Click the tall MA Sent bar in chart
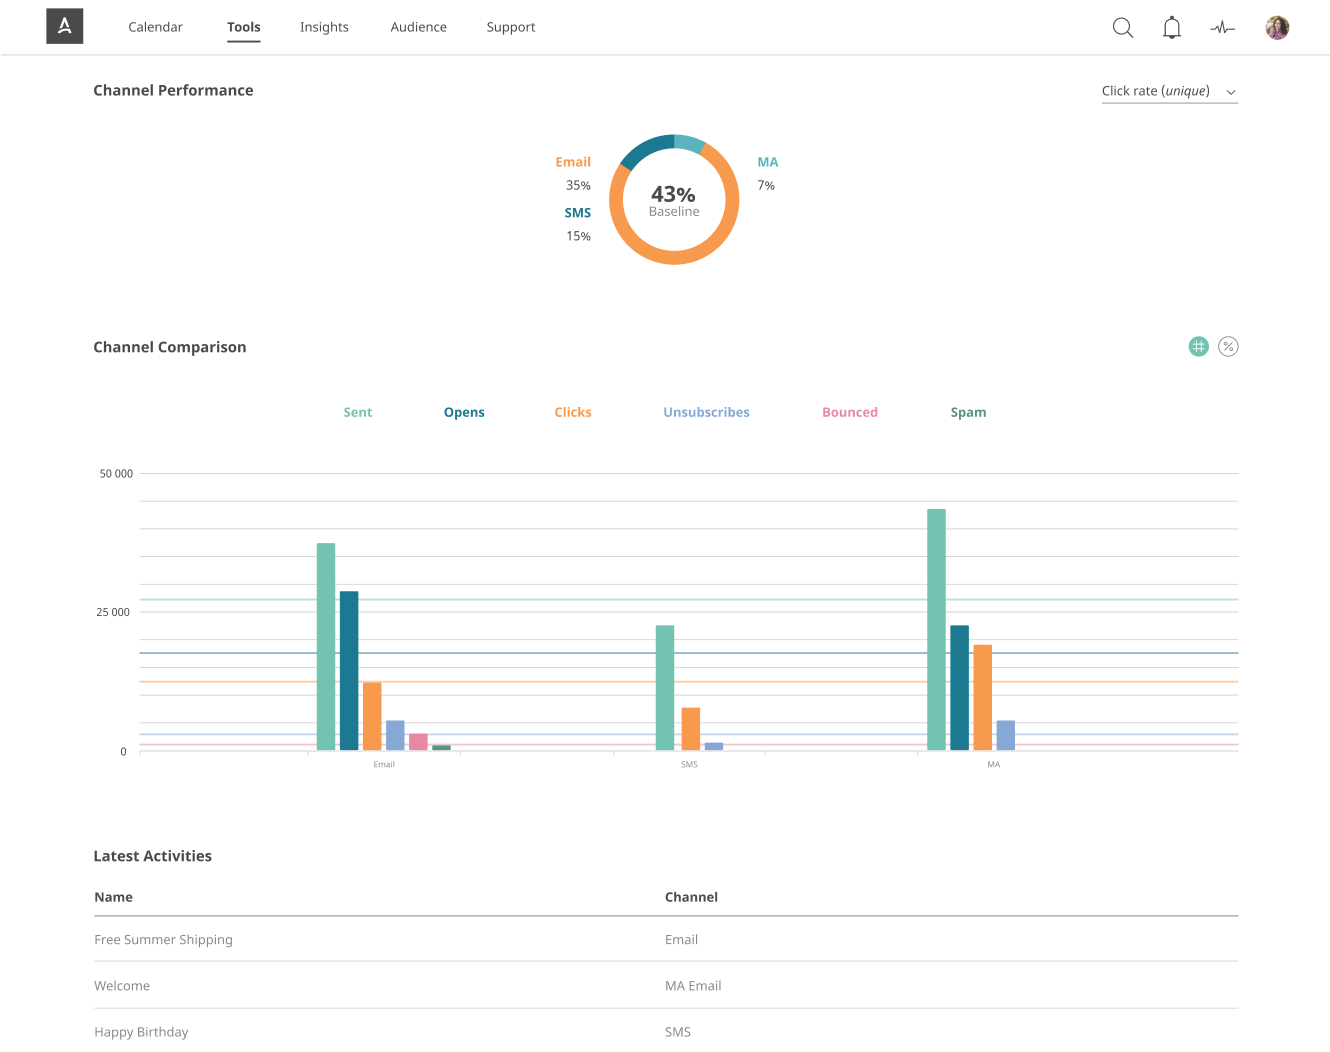The image size is (1330, 1052). pos(936,630)
